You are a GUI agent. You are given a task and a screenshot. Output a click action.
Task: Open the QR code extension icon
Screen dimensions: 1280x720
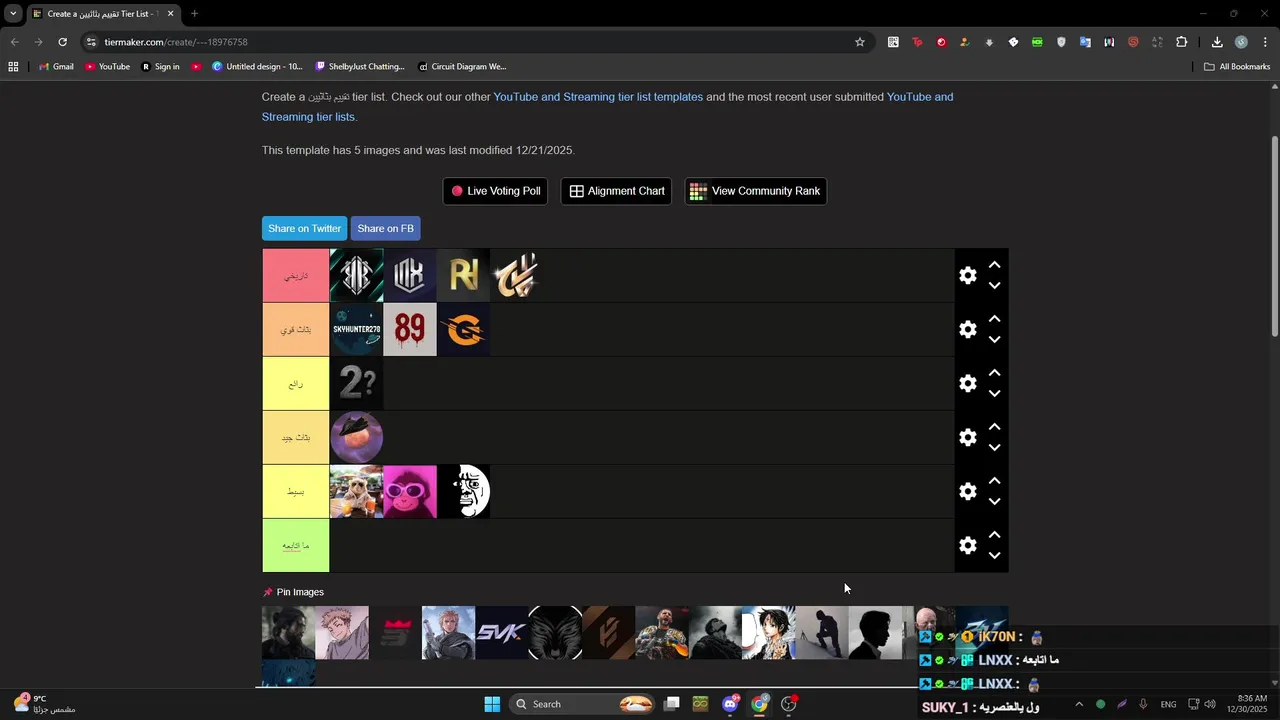(893, 42)
